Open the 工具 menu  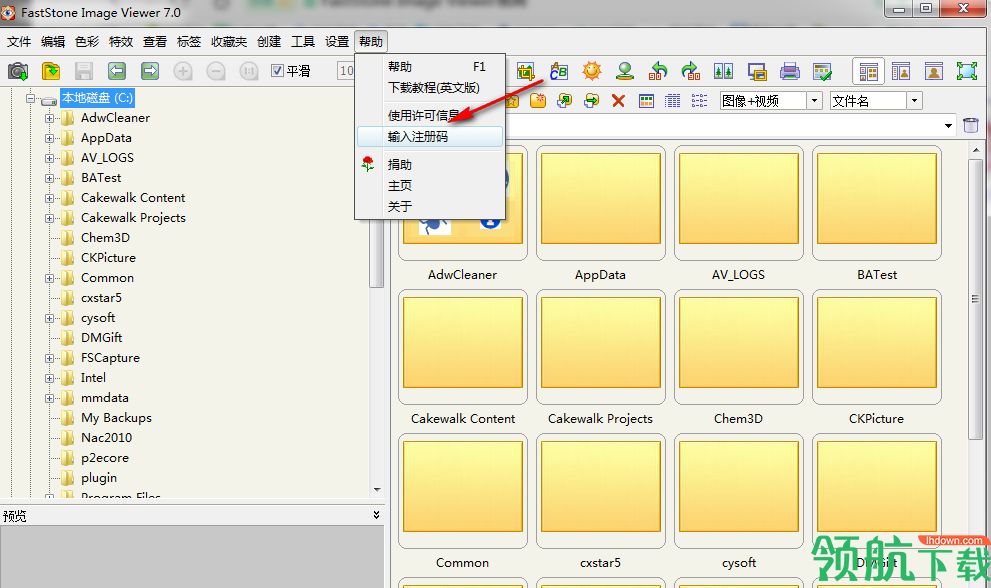[303, 42]
